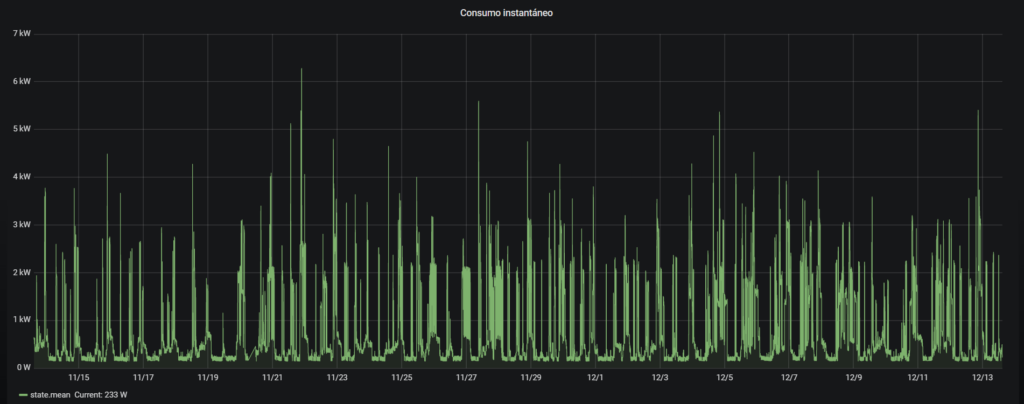This screenshot has height=404, width=1024.
Task: Click the 12/7 date axis label
Action: click(790, 377)
